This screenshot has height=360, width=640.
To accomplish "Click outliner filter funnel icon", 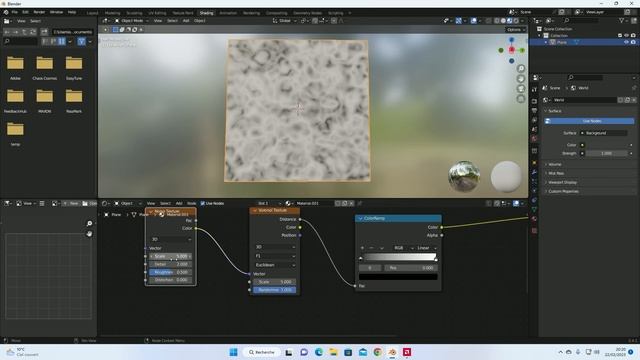I will [x=622, y=20].
